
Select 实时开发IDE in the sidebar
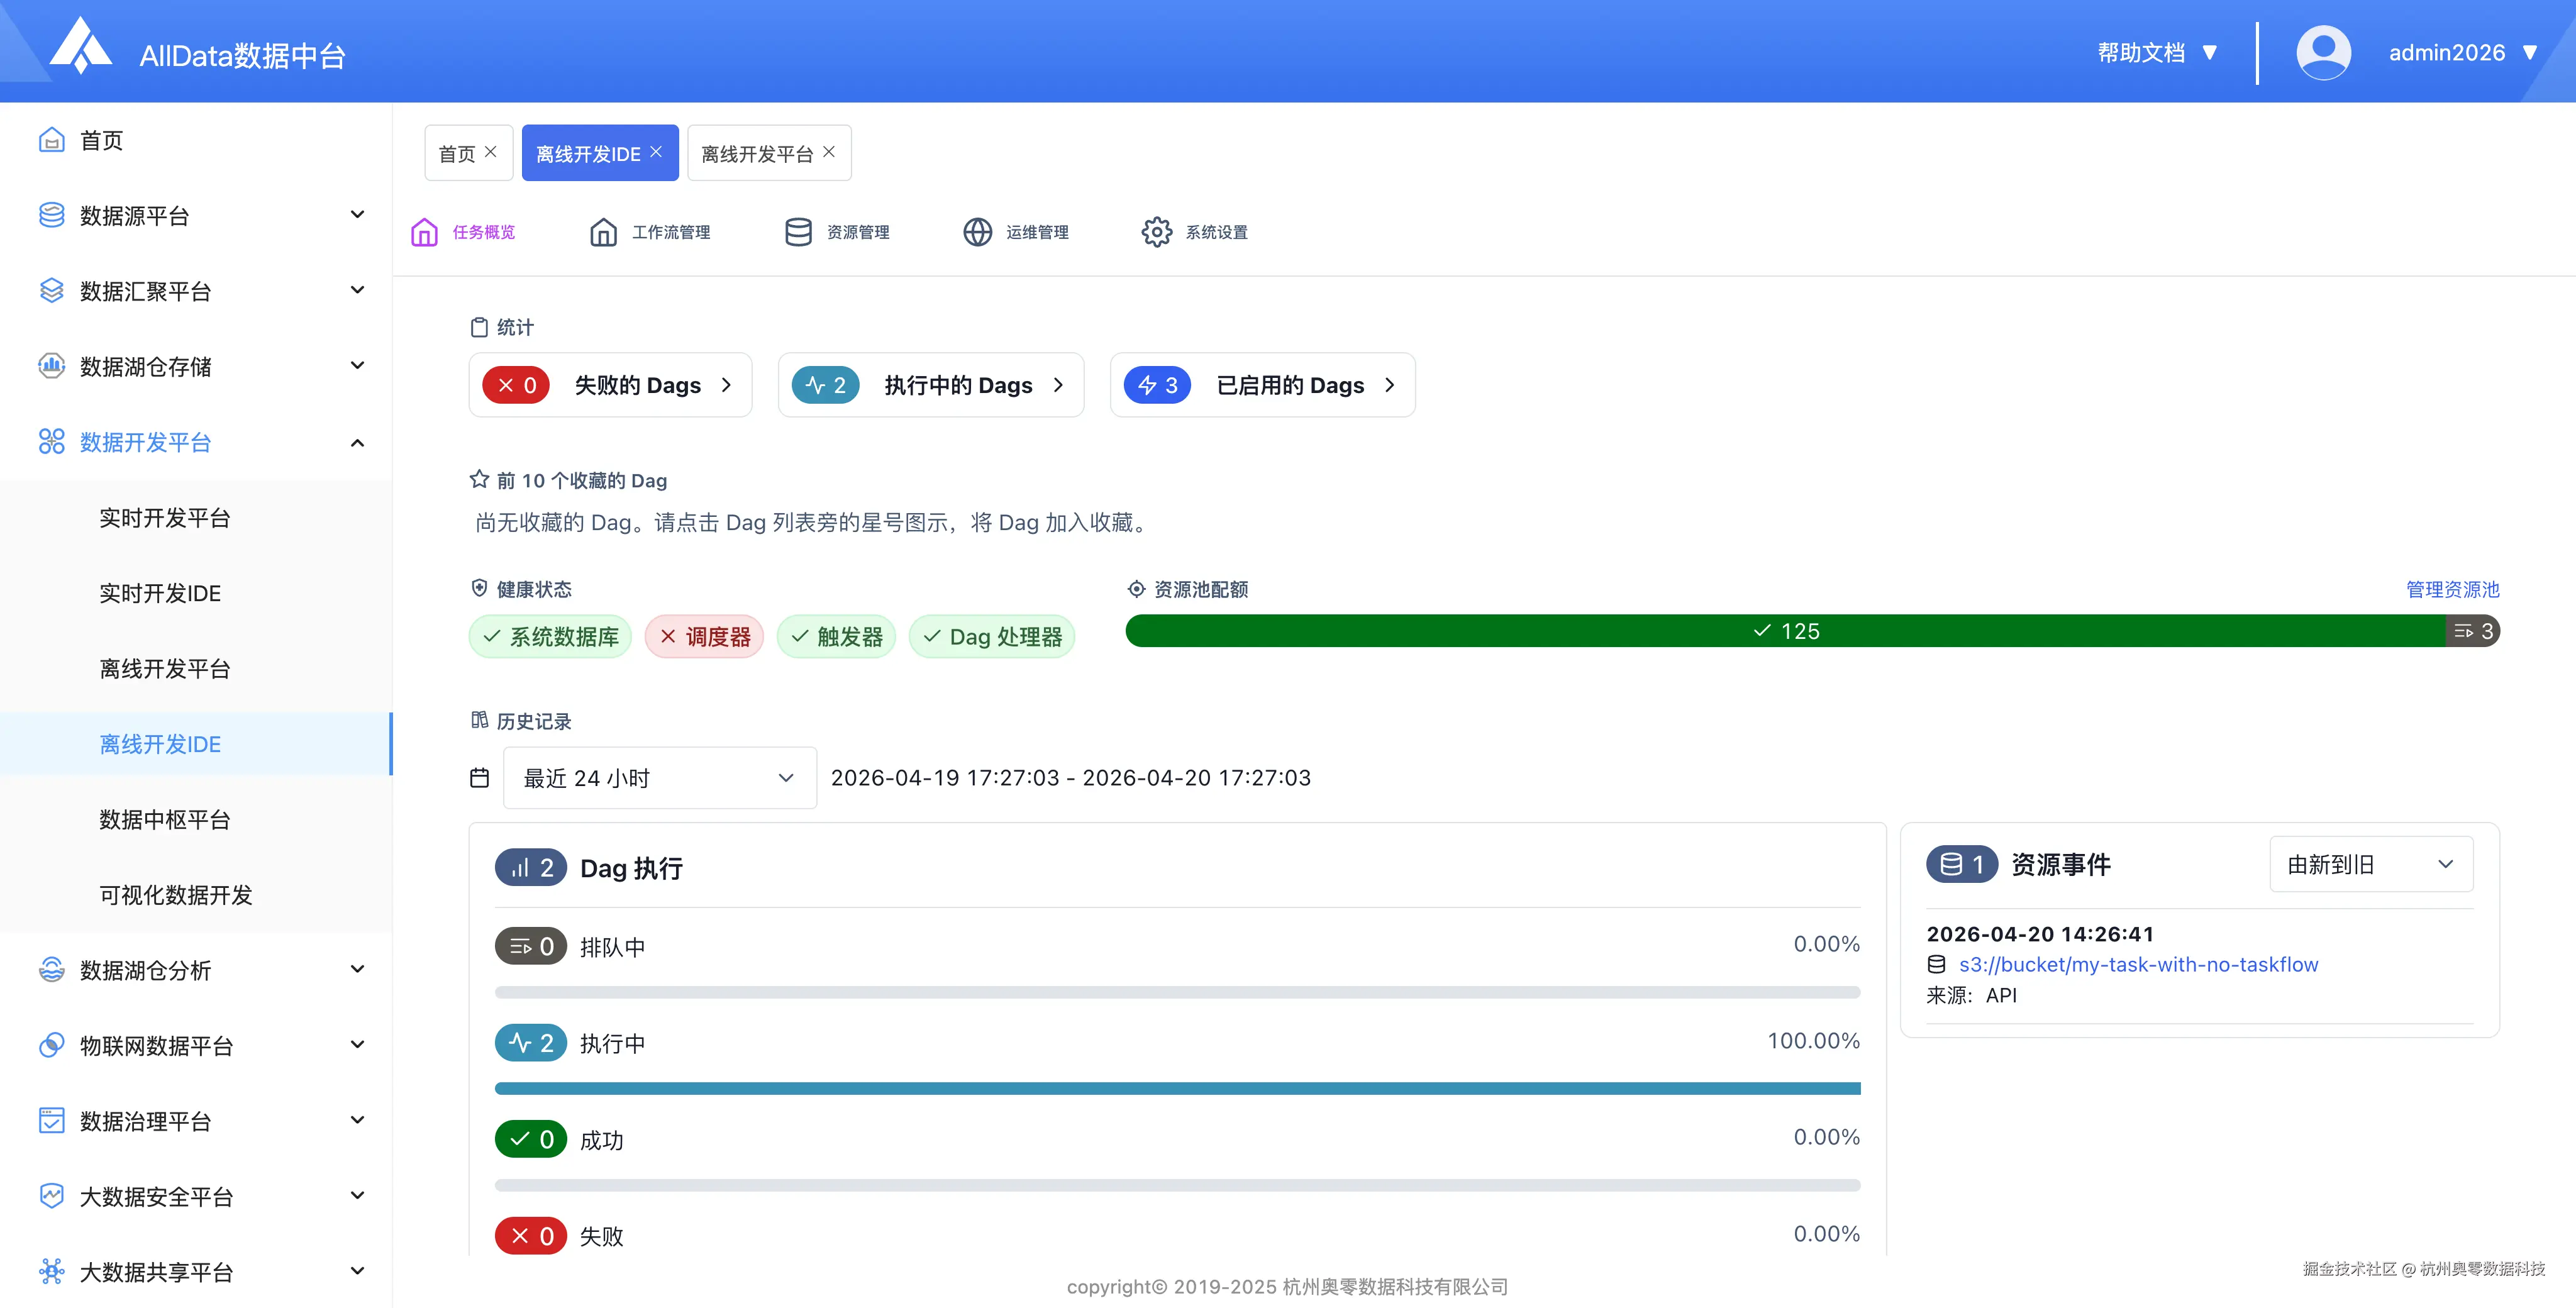(x=160, y=593)
